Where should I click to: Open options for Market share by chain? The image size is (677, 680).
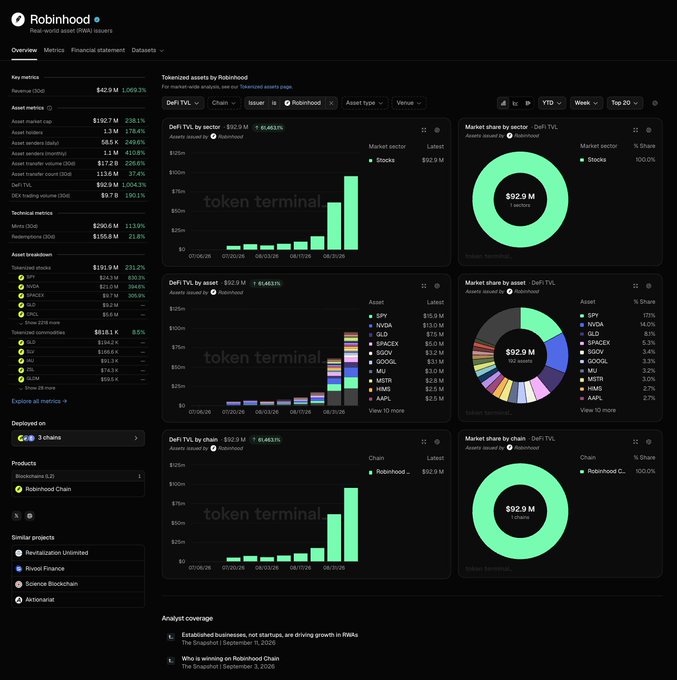click(x=649, y=442)
